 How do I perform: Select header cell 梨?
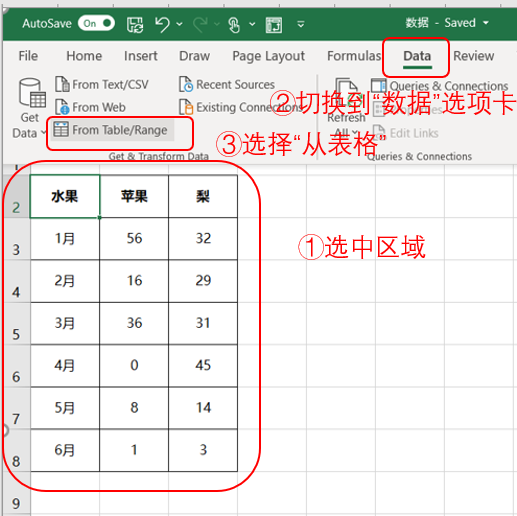click(x=203, y=196)
